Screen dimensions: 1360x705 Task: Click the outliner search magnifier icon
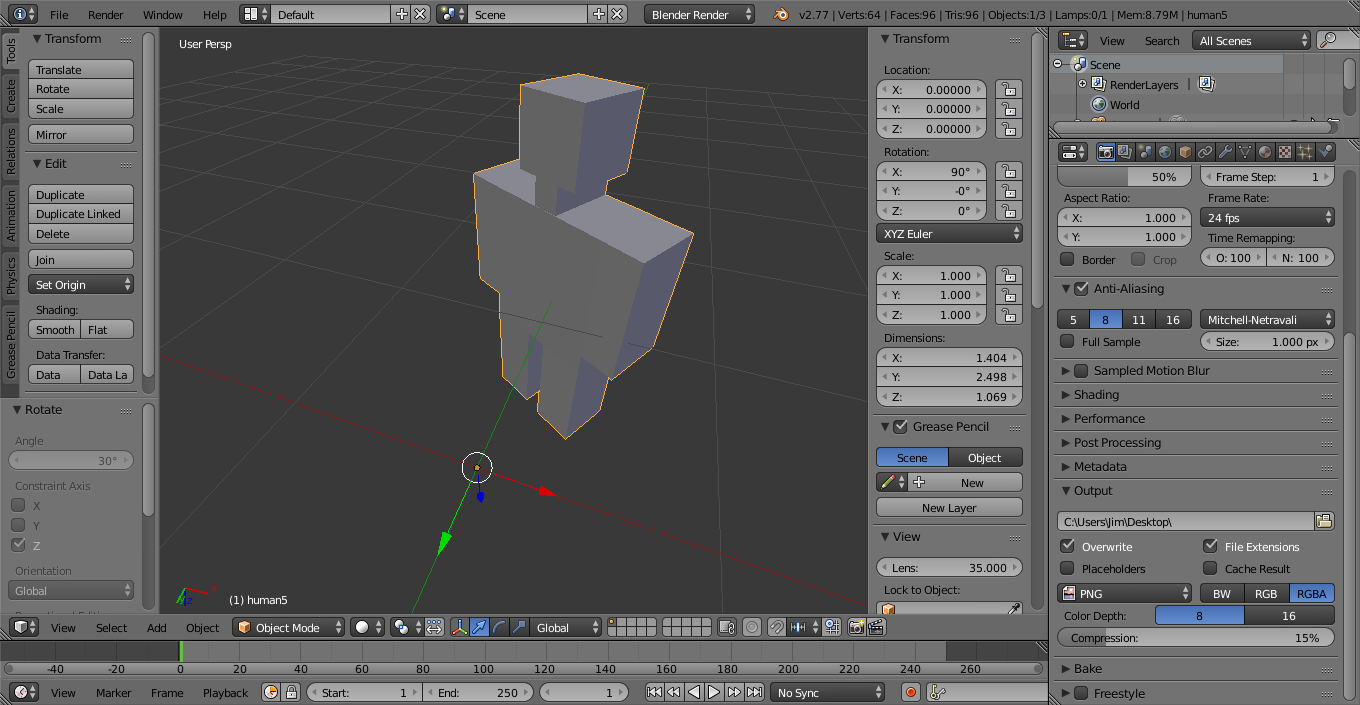coord(1328,40)
